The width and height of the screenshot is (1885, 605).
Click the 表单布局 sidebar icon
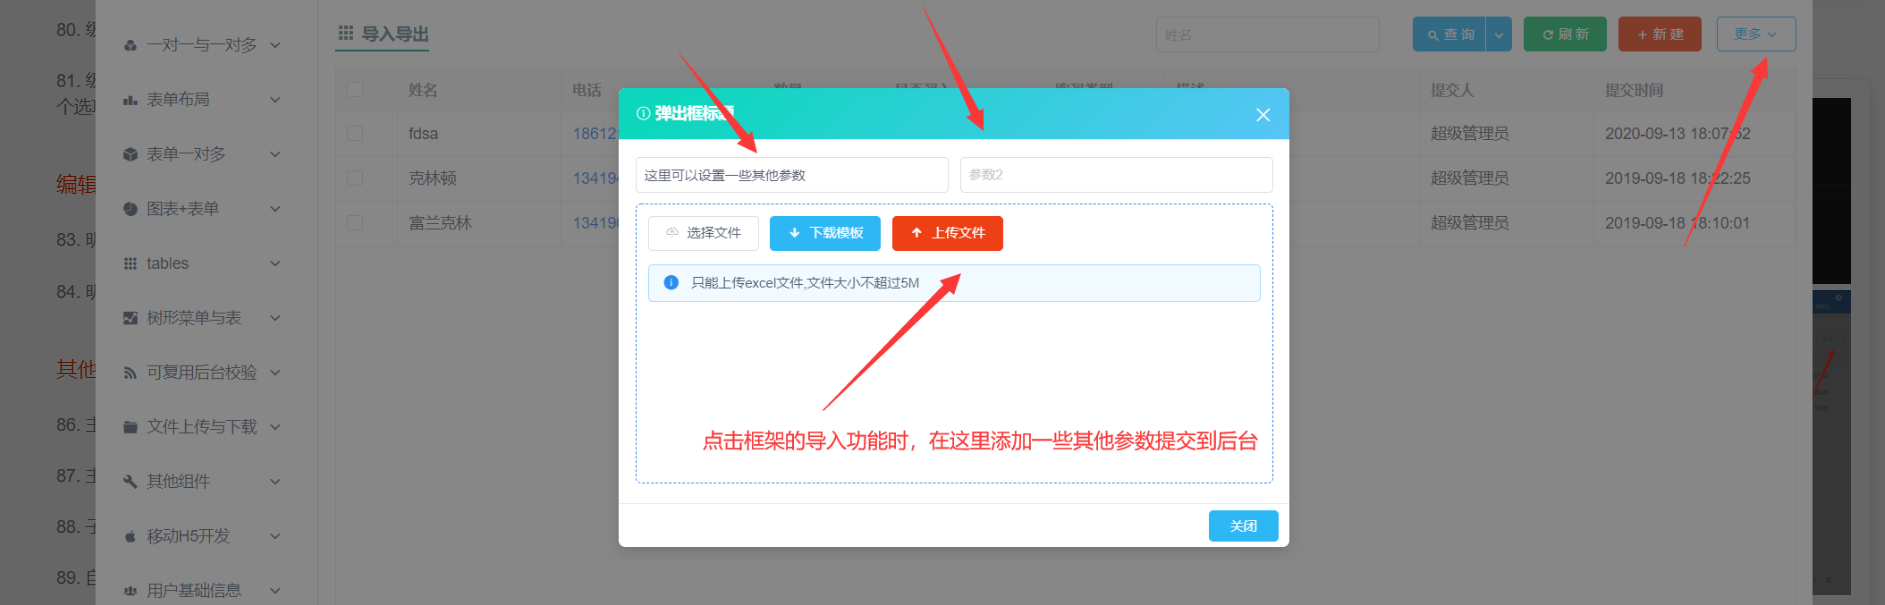point(130,100)
